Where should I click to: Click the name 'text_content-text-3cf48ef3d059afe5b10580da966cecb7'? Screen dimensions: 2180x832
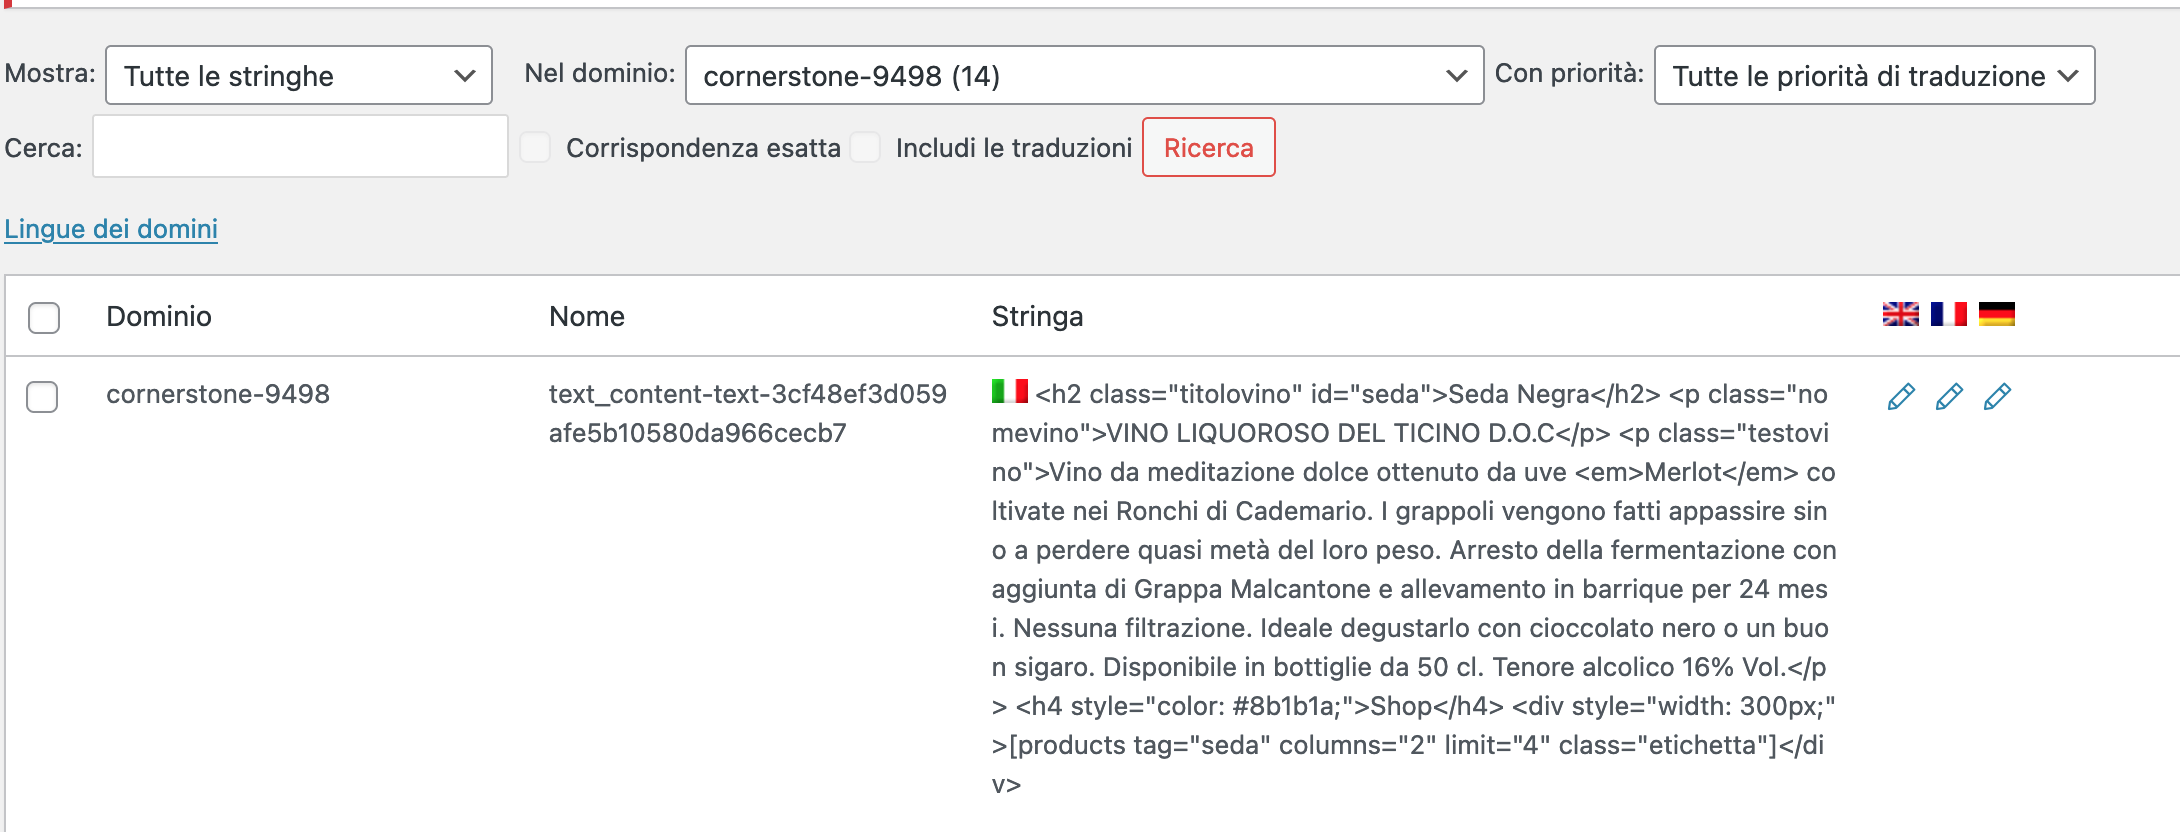pyautogui.click(x=748, y=413)
